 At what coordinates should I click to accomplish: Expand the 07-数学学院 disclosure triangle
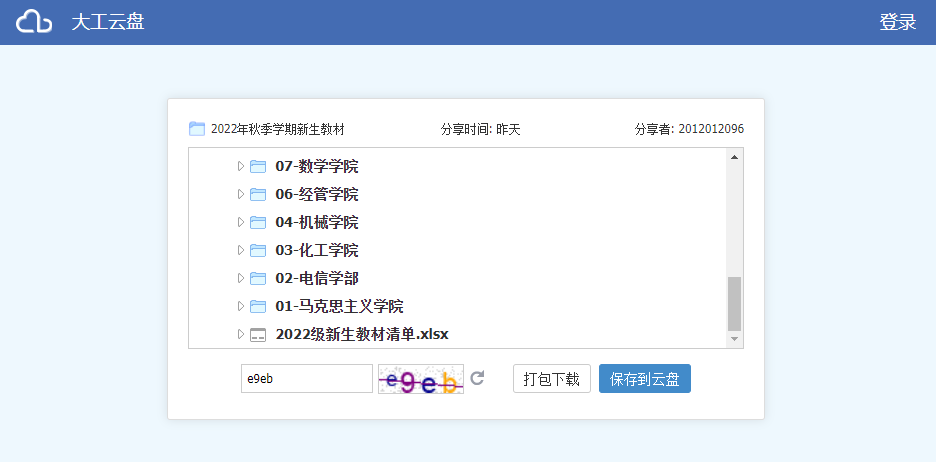point(240,166)
